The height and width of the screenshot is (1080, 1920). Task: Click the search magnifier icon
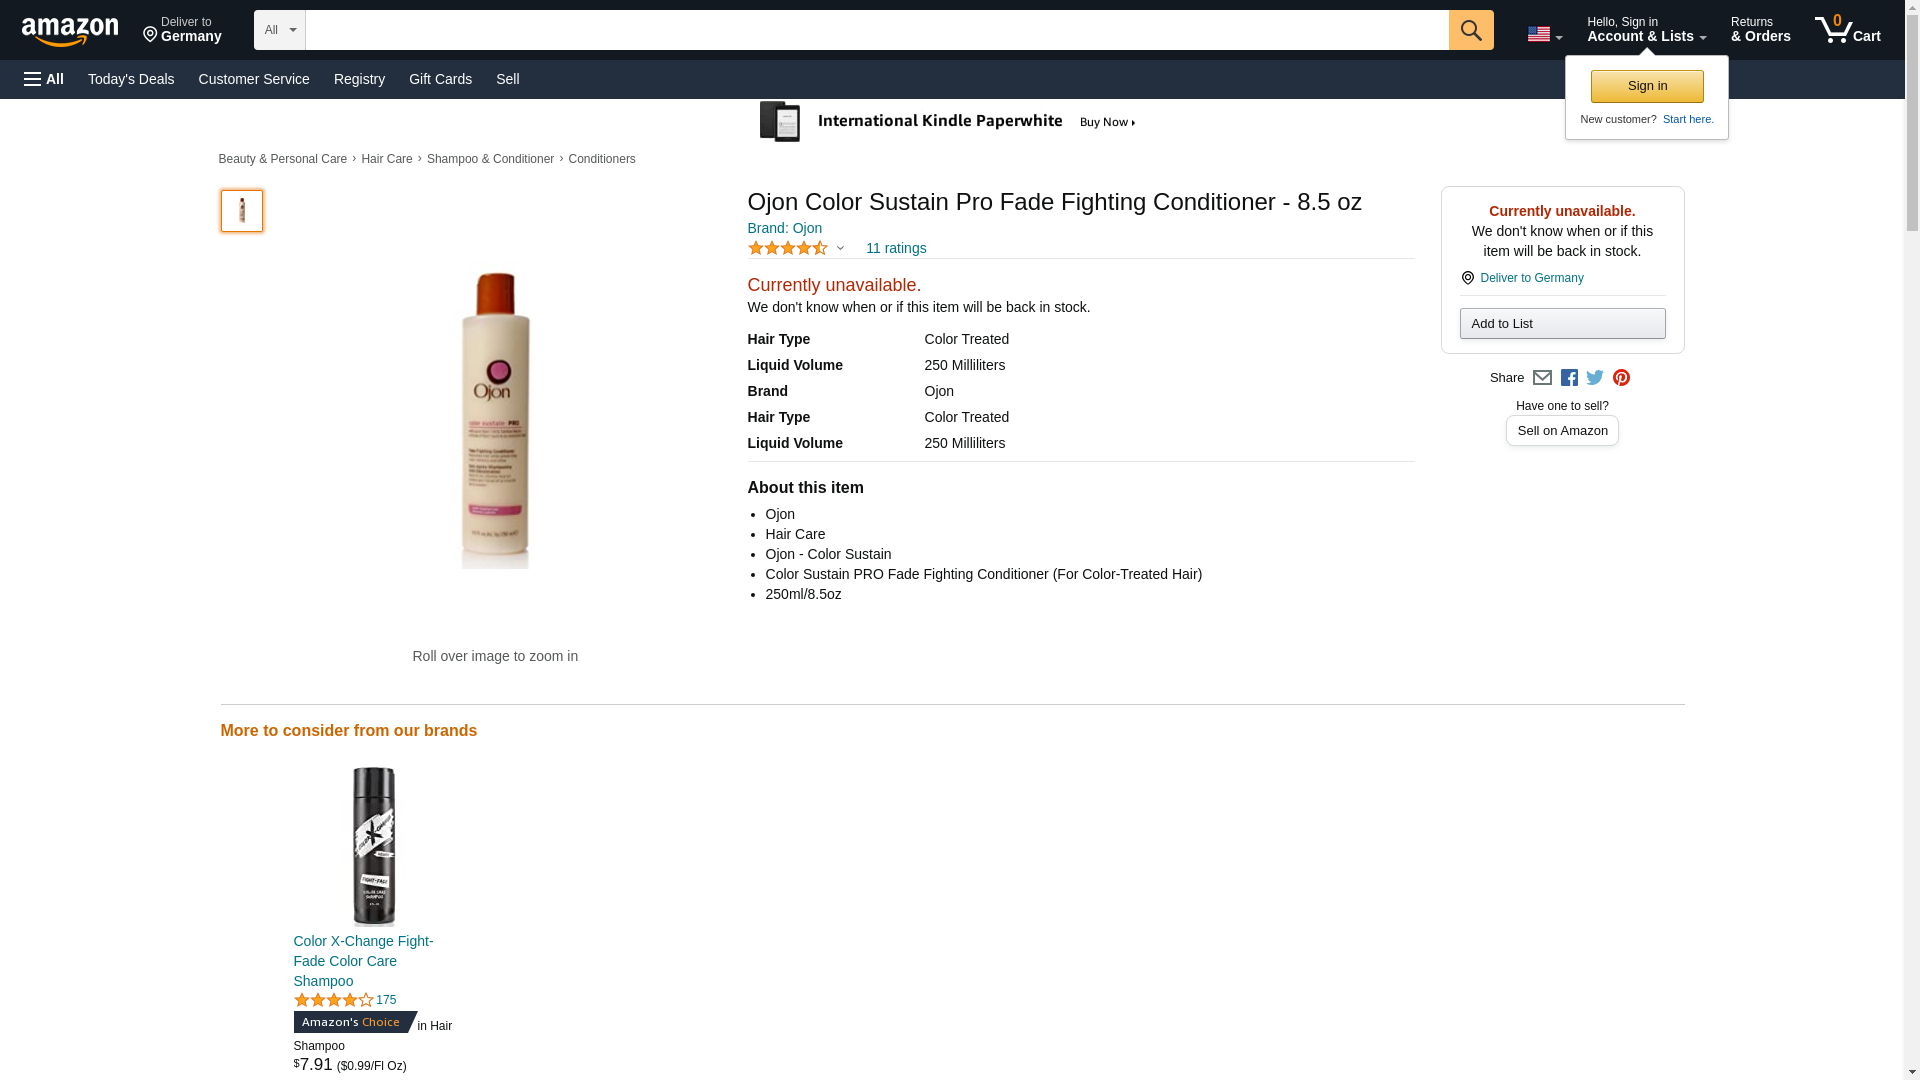tap(1470, 30)
